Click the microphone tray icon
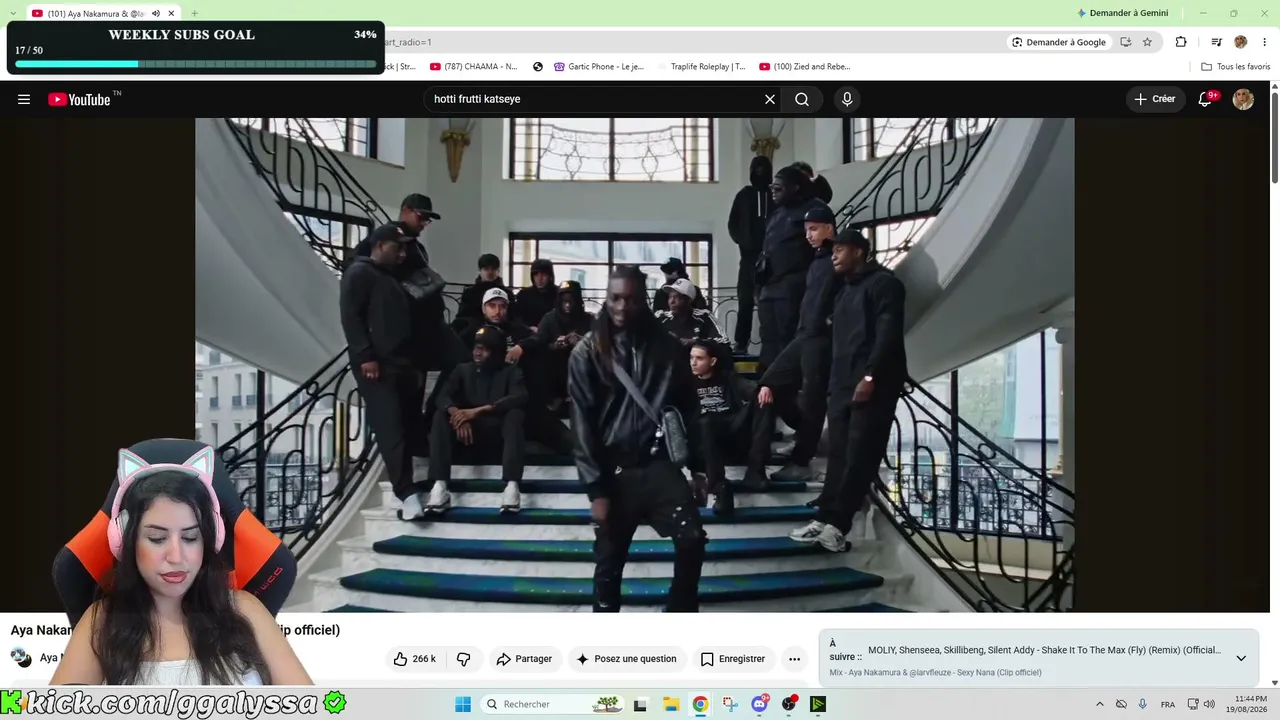 point(1143,704)
